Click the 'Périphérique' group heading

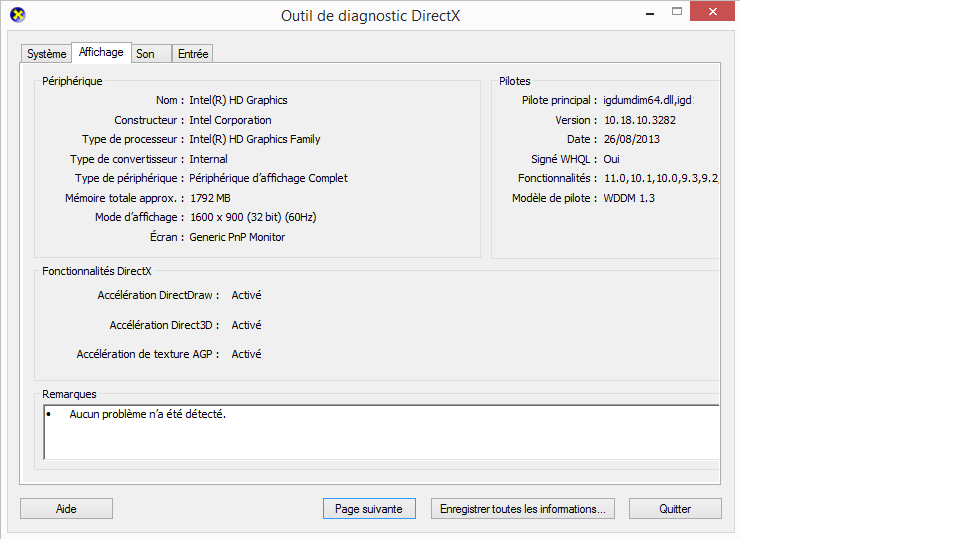tap(72, 81)
